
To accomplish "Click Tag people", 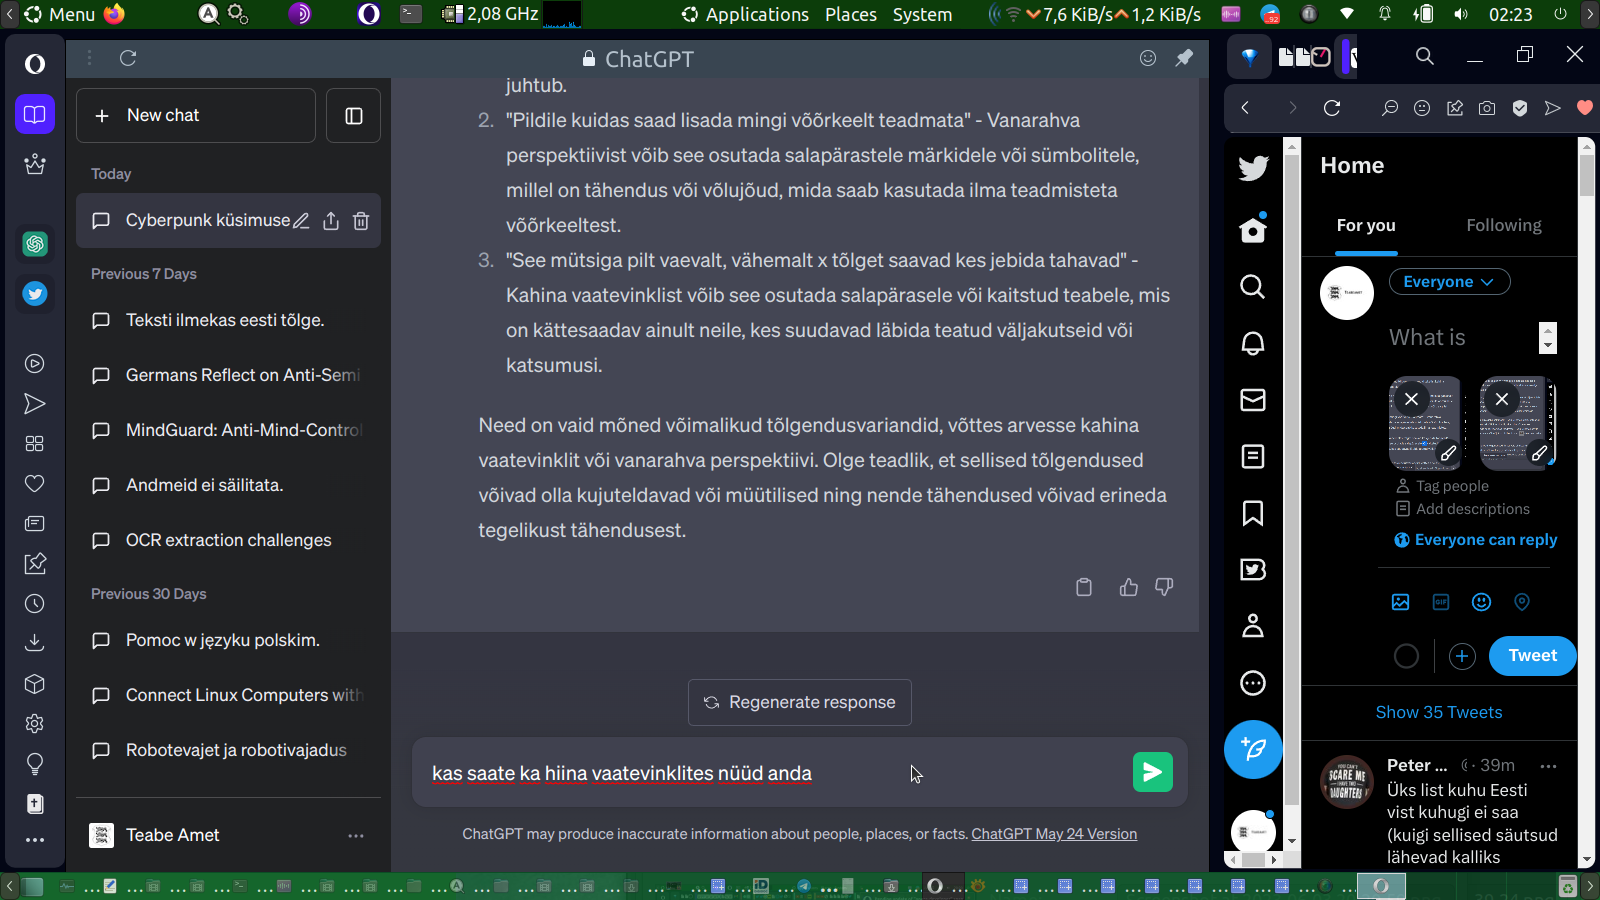I will (x=1443, y=486).
